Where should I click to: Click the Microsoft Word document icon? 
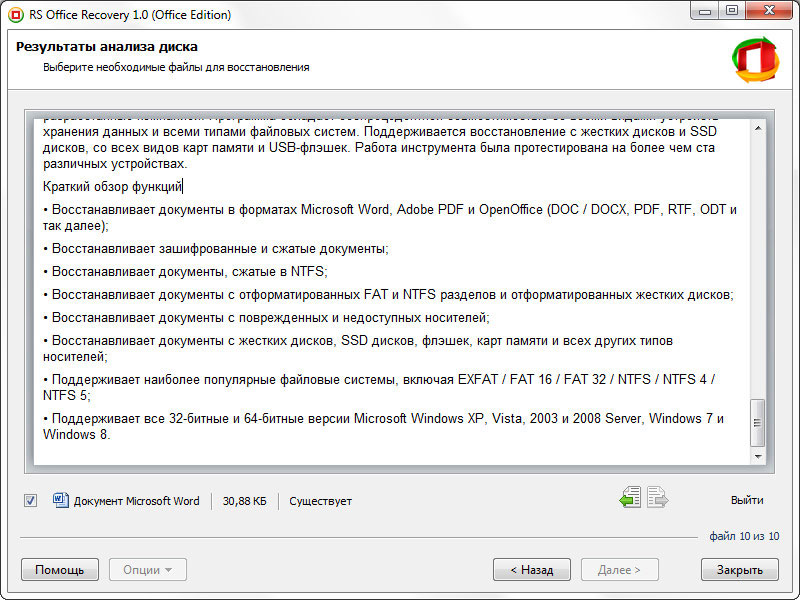click(x=61, y=500)
